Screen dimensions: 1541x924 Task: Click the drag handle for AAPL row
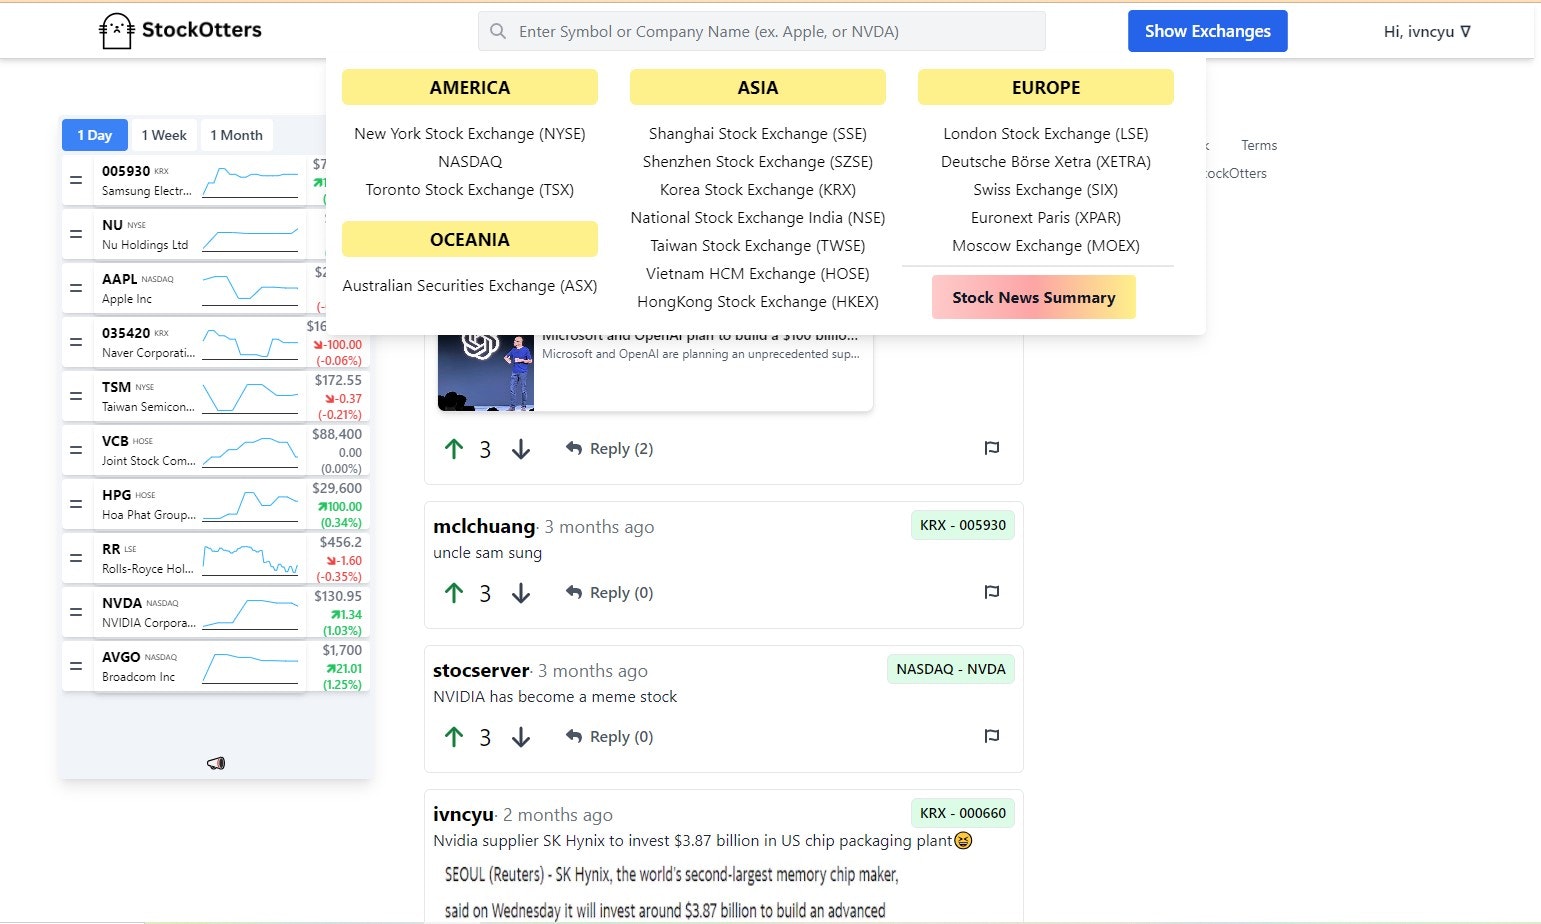pos(76,289)
